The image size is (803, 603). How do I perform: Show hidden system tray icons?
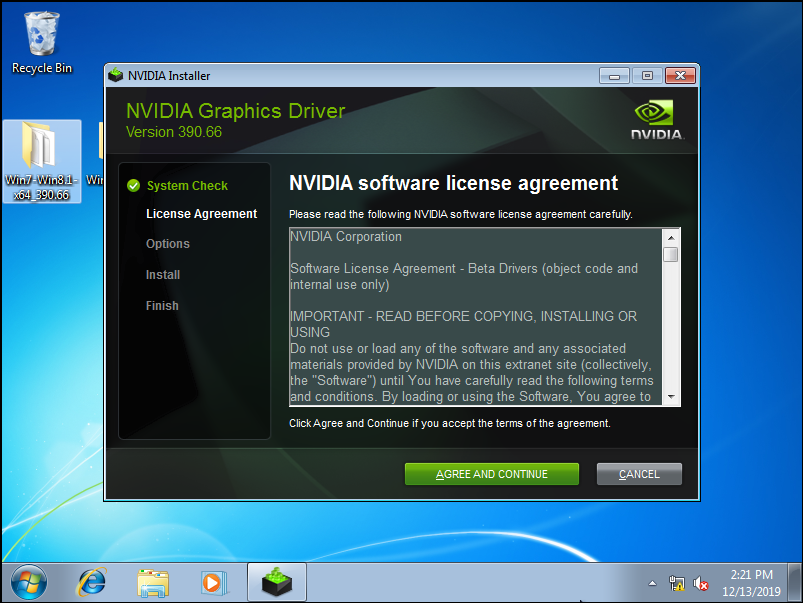click(x=652, y=583)
